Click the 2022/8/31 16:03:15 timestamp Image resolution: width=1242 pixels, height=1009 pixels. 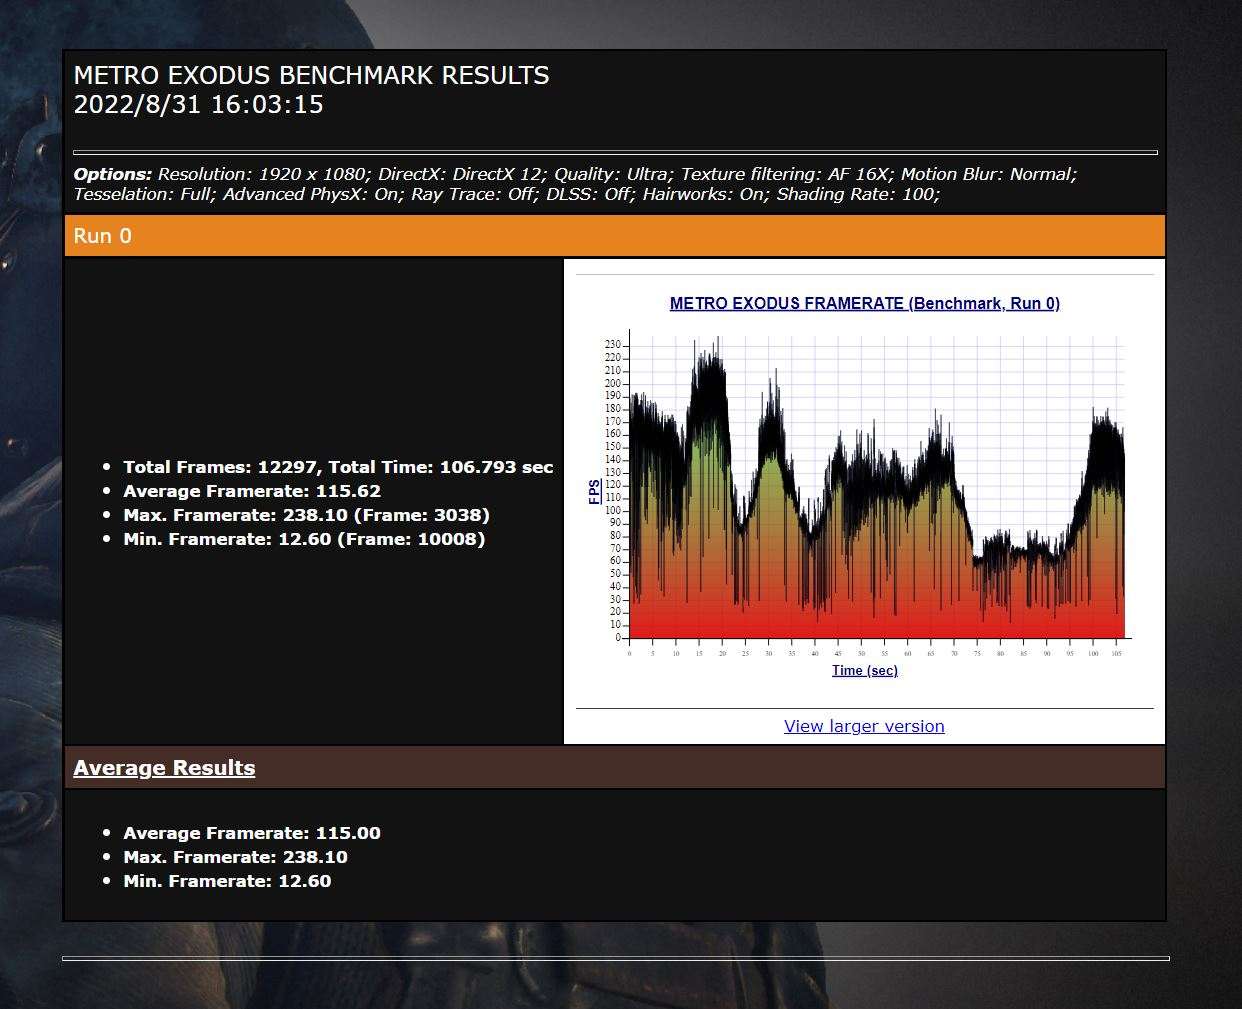click(x=198, y=105)
